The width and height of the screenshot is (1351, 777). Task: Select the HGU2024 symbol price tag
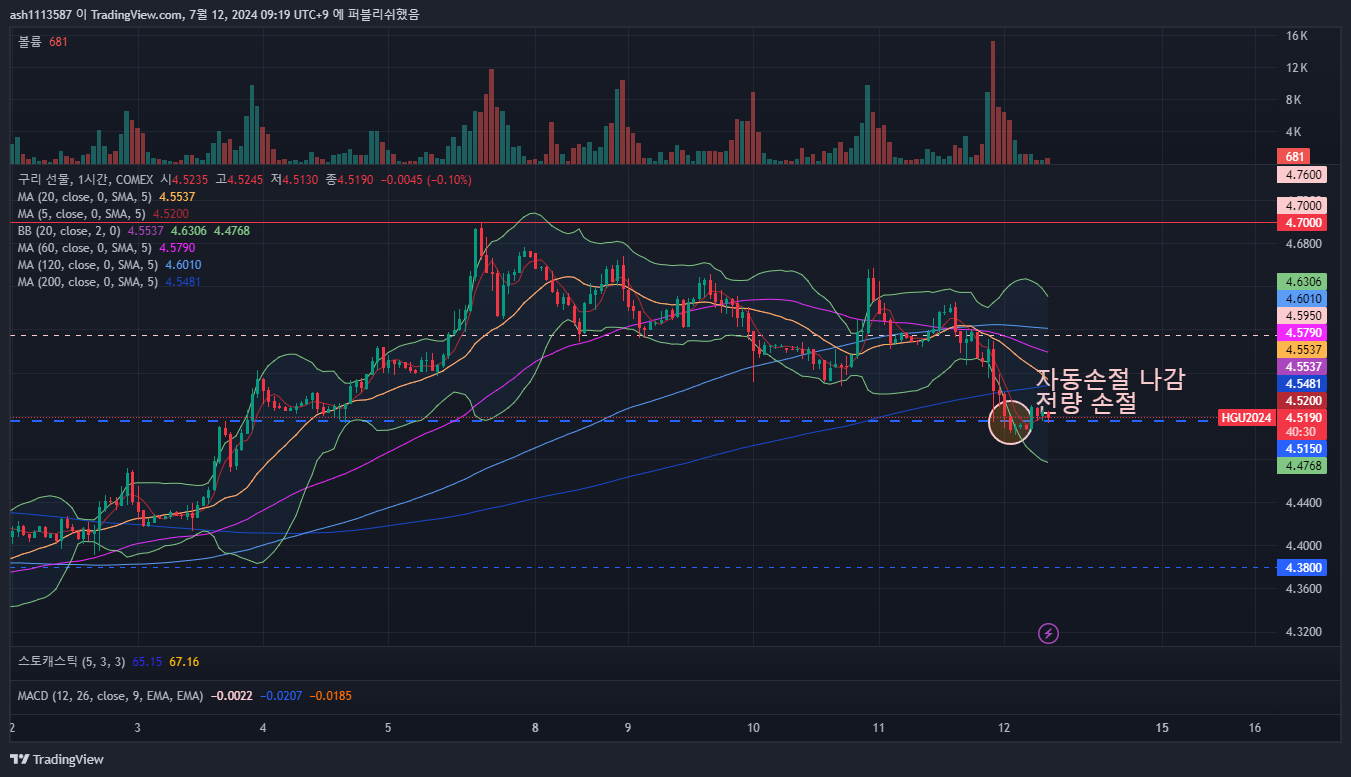point(1246,418)
